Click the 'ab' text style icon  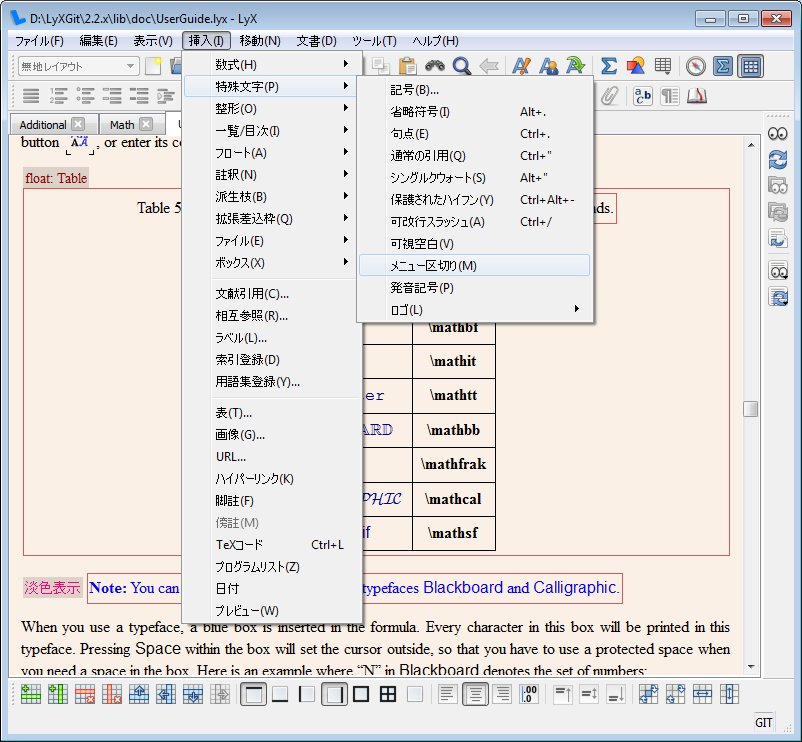coord(642,96)
